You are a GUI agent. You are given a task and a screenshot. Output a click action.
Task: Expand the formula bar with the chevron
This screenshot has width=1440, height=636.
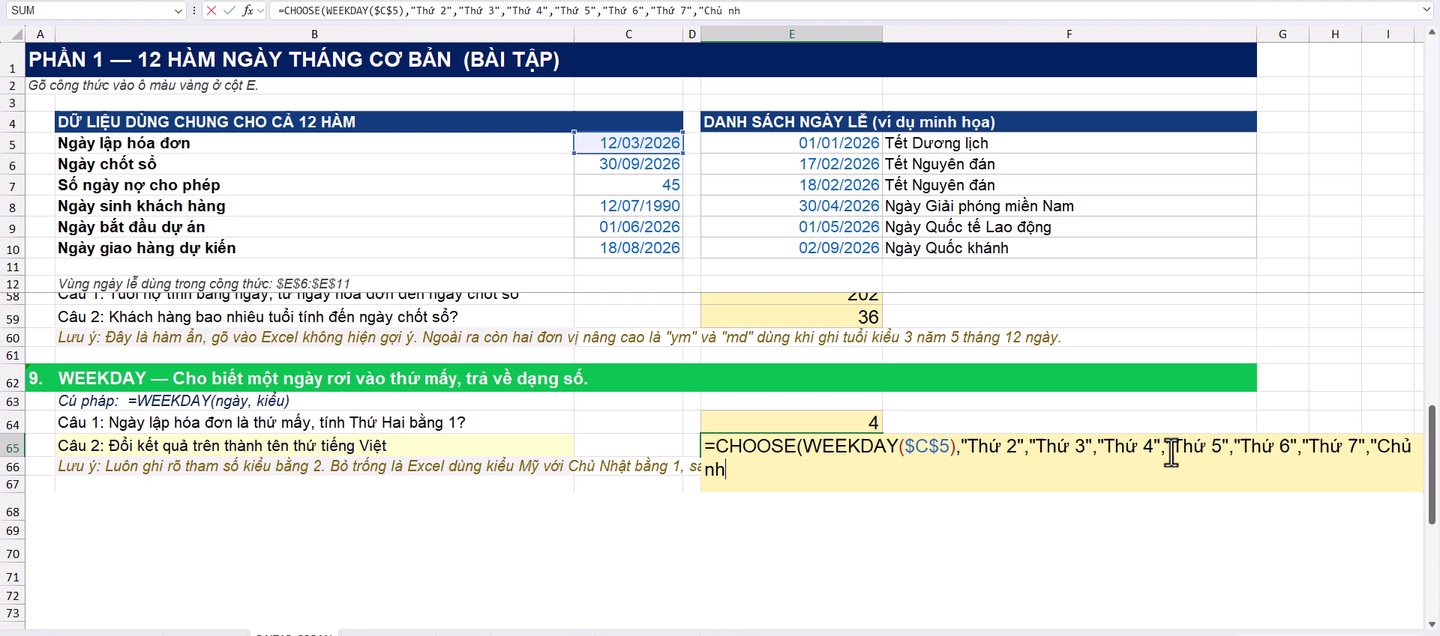pos(1427,10)
